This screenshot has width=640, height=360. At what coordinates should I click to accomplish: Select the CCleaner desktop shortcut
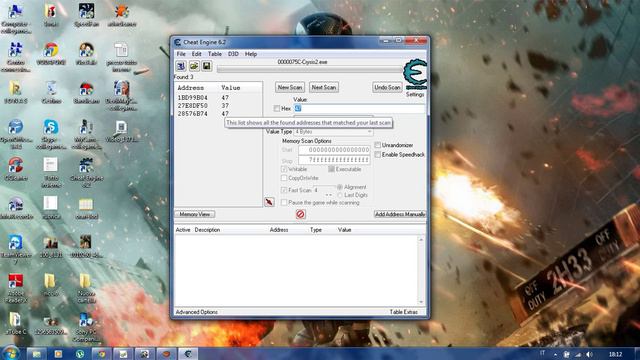tap(16, 169)
